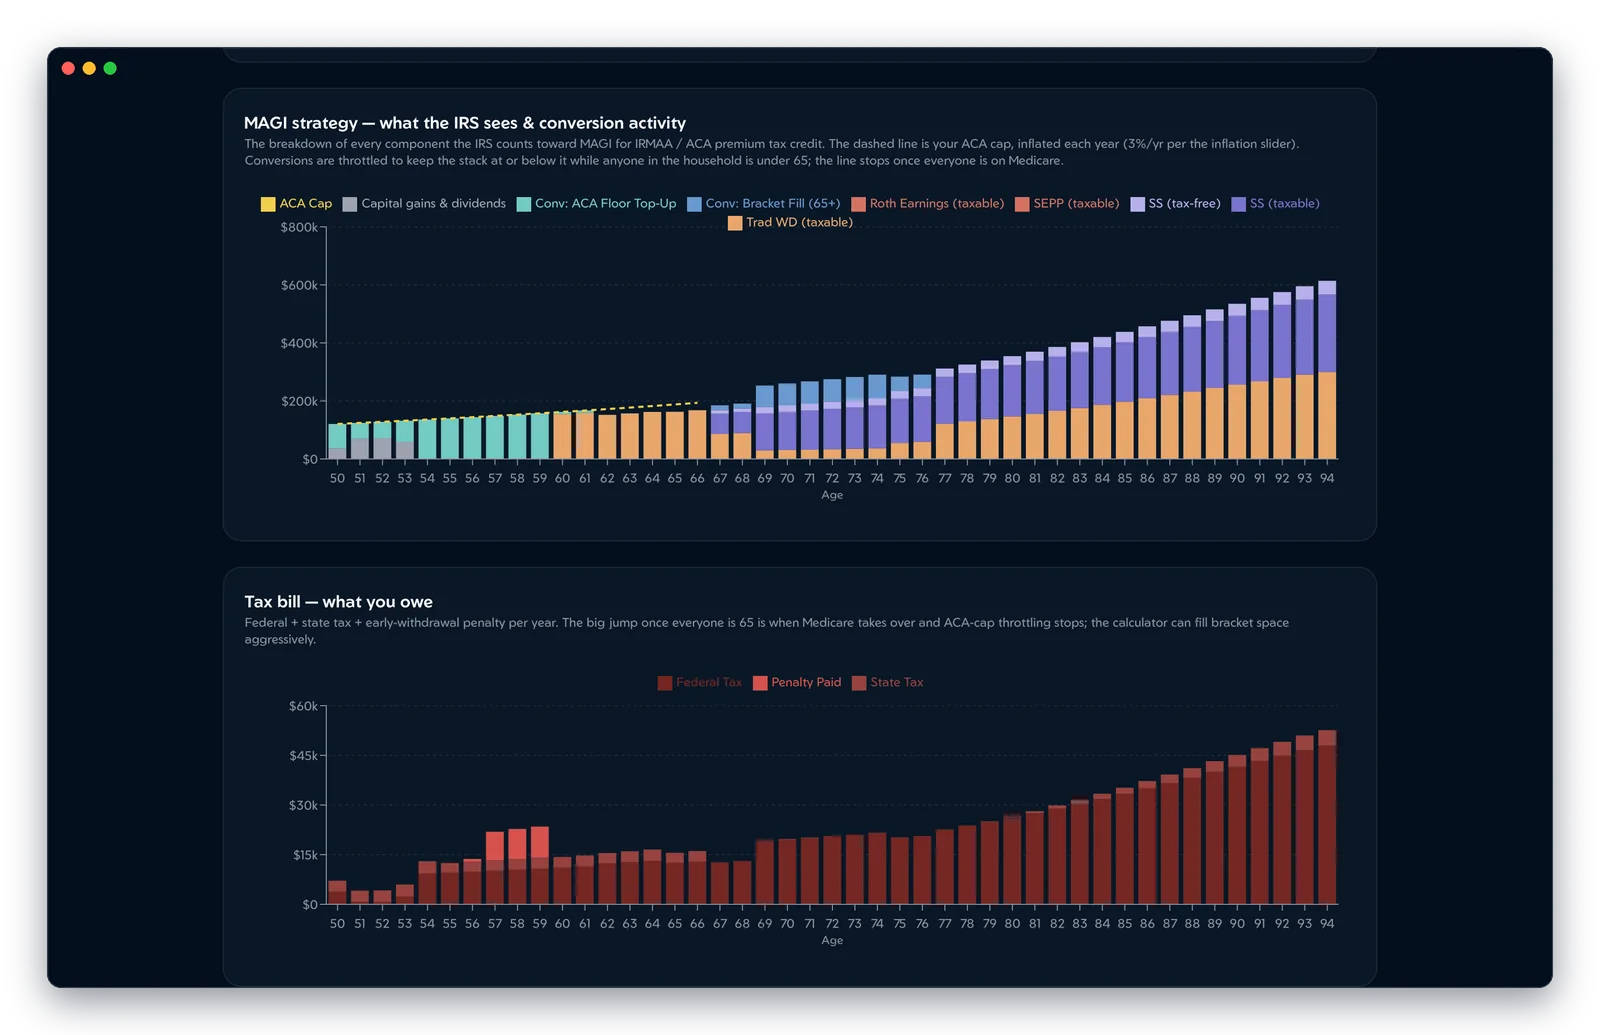
Task: Click the Tax bill bar for age 66
Action: pyautogui.click(x=697, y=878)
